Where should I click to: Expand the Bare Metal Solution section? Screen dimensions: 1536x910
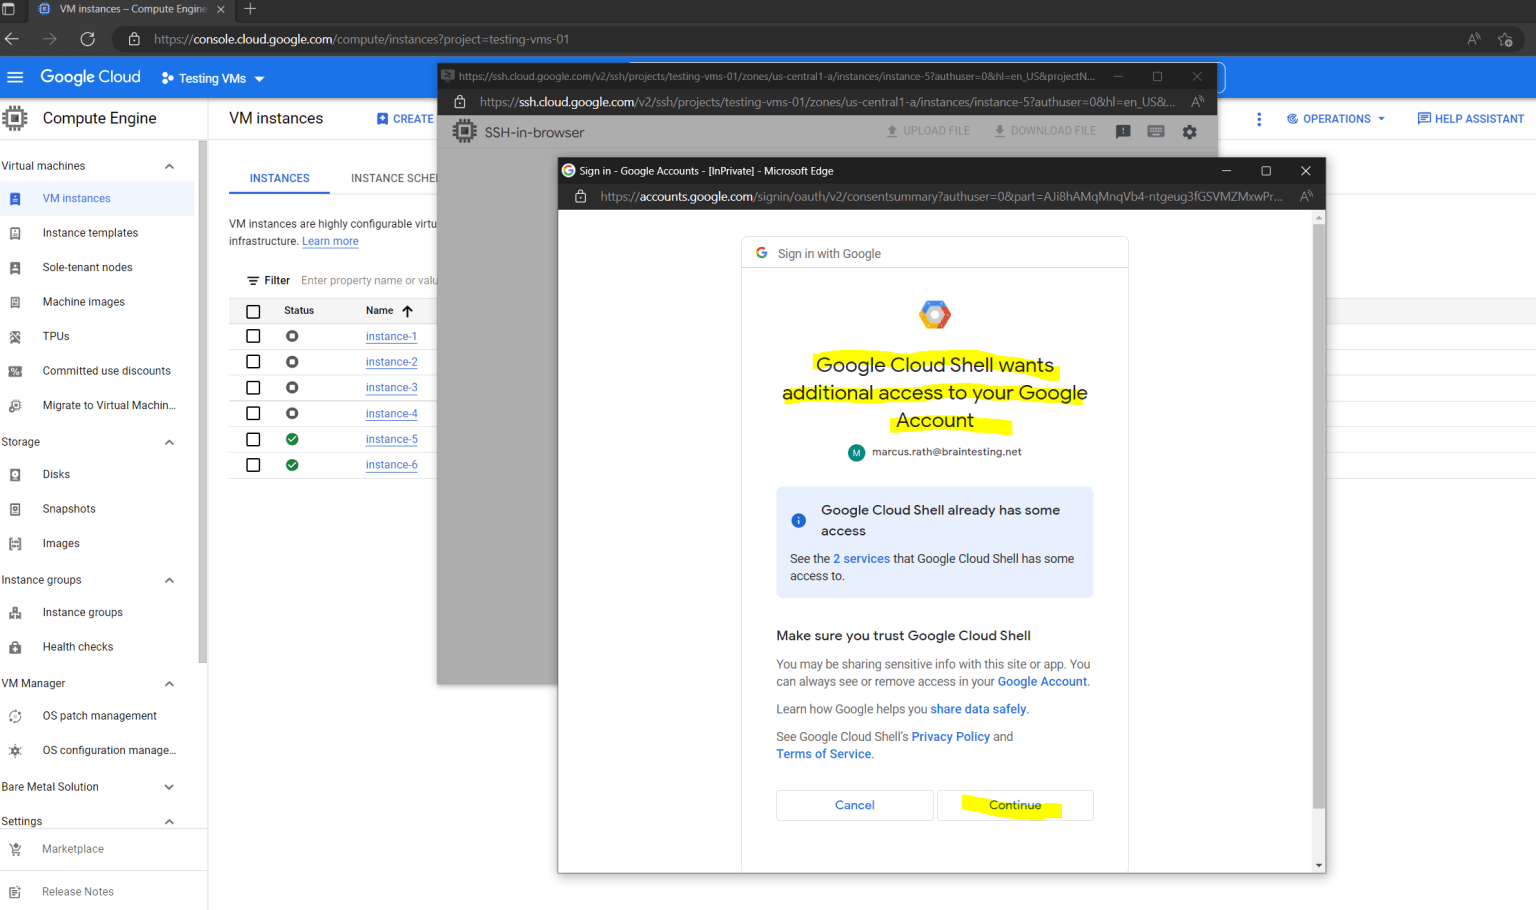pyautogui.click(x=169, y=786)
